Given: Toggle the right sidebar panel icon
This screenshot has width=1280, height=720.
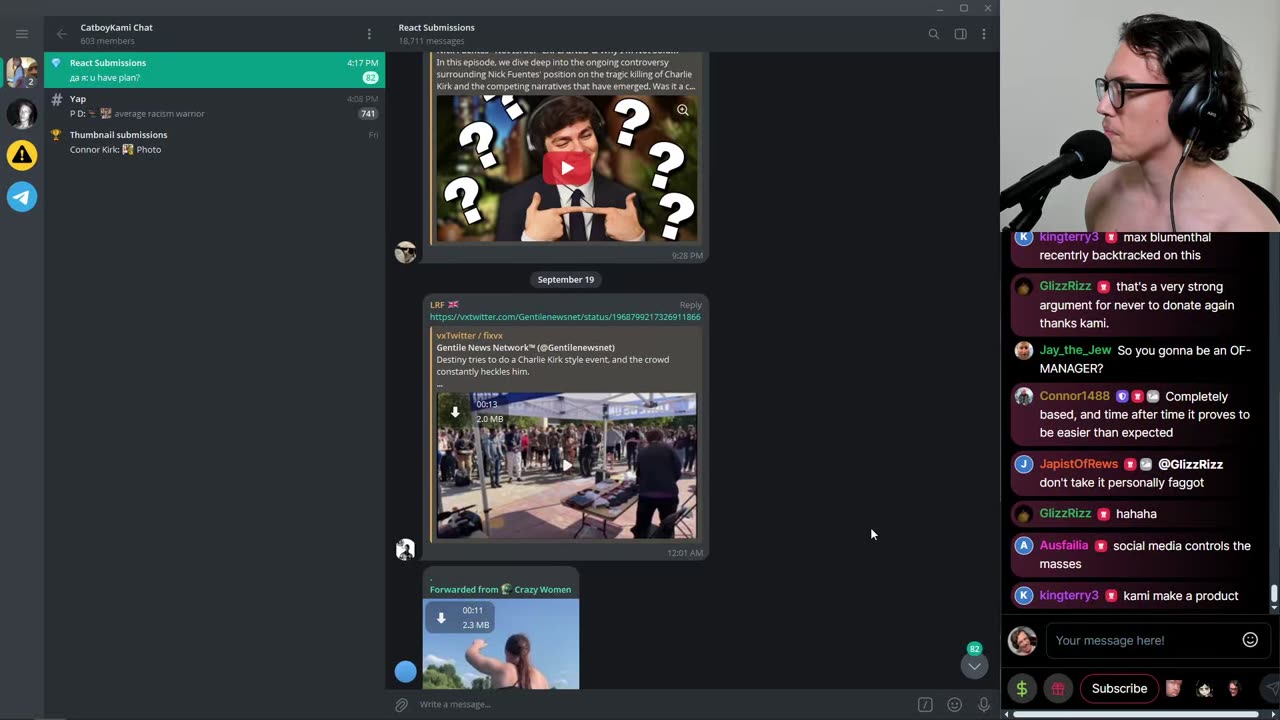Looking at the screenshot, I should pos(960,34).
